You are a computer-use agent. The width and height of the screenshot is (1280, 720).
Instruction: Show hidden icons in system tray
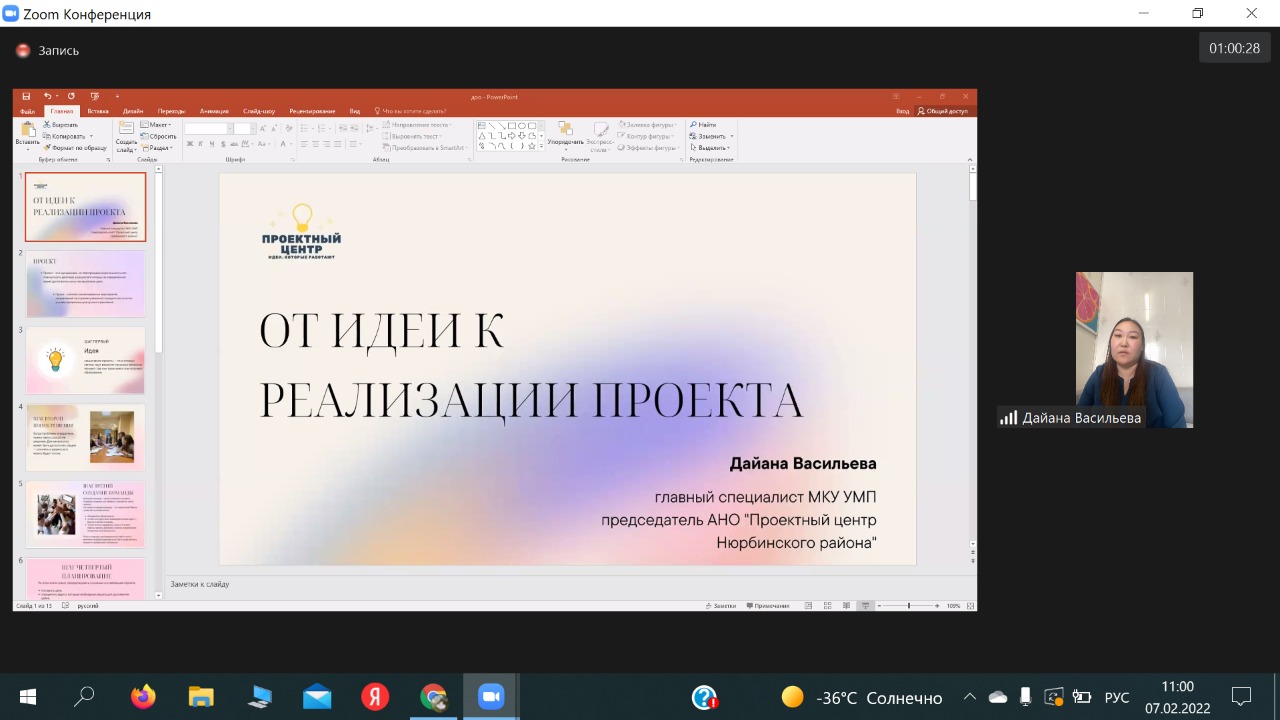tap(969, 697)
